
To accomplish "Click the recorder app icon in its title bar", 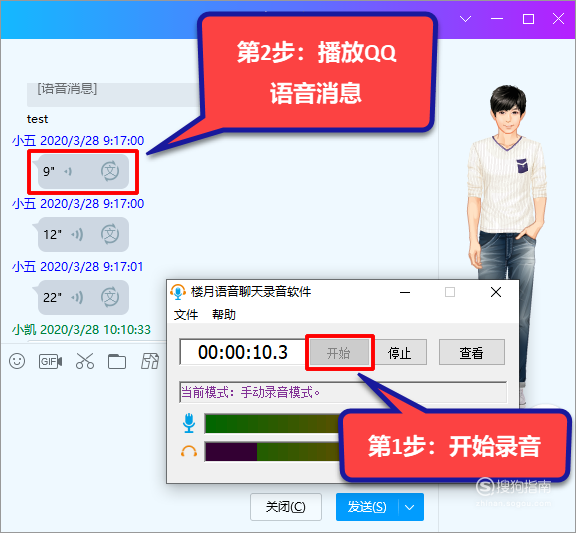I will click(x=178, y=292).
